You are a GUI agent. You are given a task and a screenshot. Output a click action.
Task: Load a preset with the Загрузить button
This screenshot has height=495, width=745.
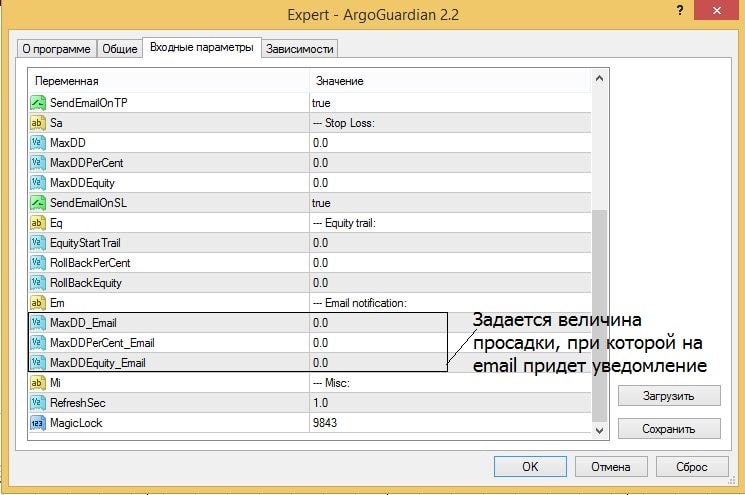[669, 396]
